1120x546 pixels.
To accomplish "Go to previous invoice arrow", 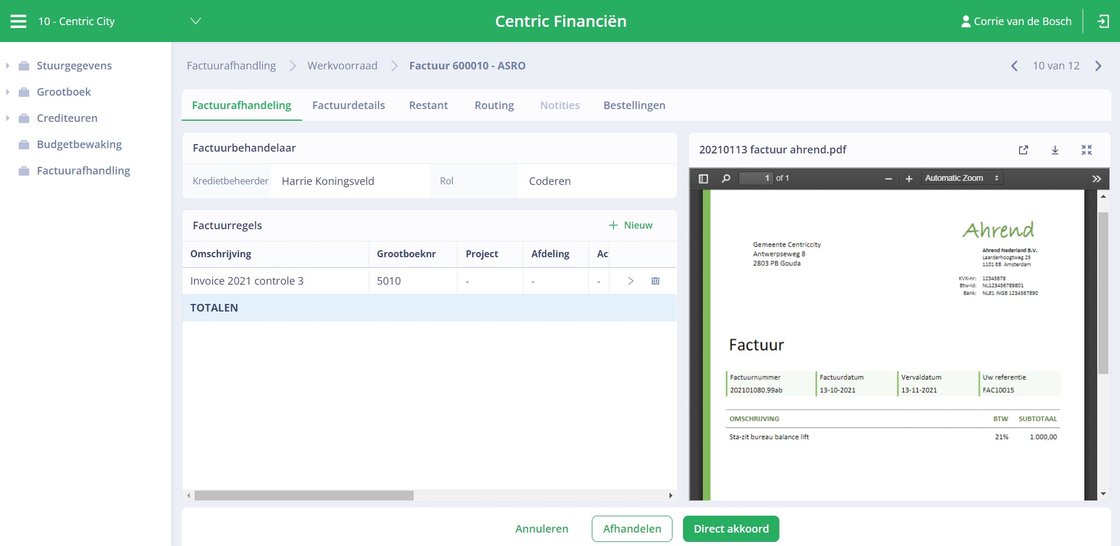I will pos(1014,66).
